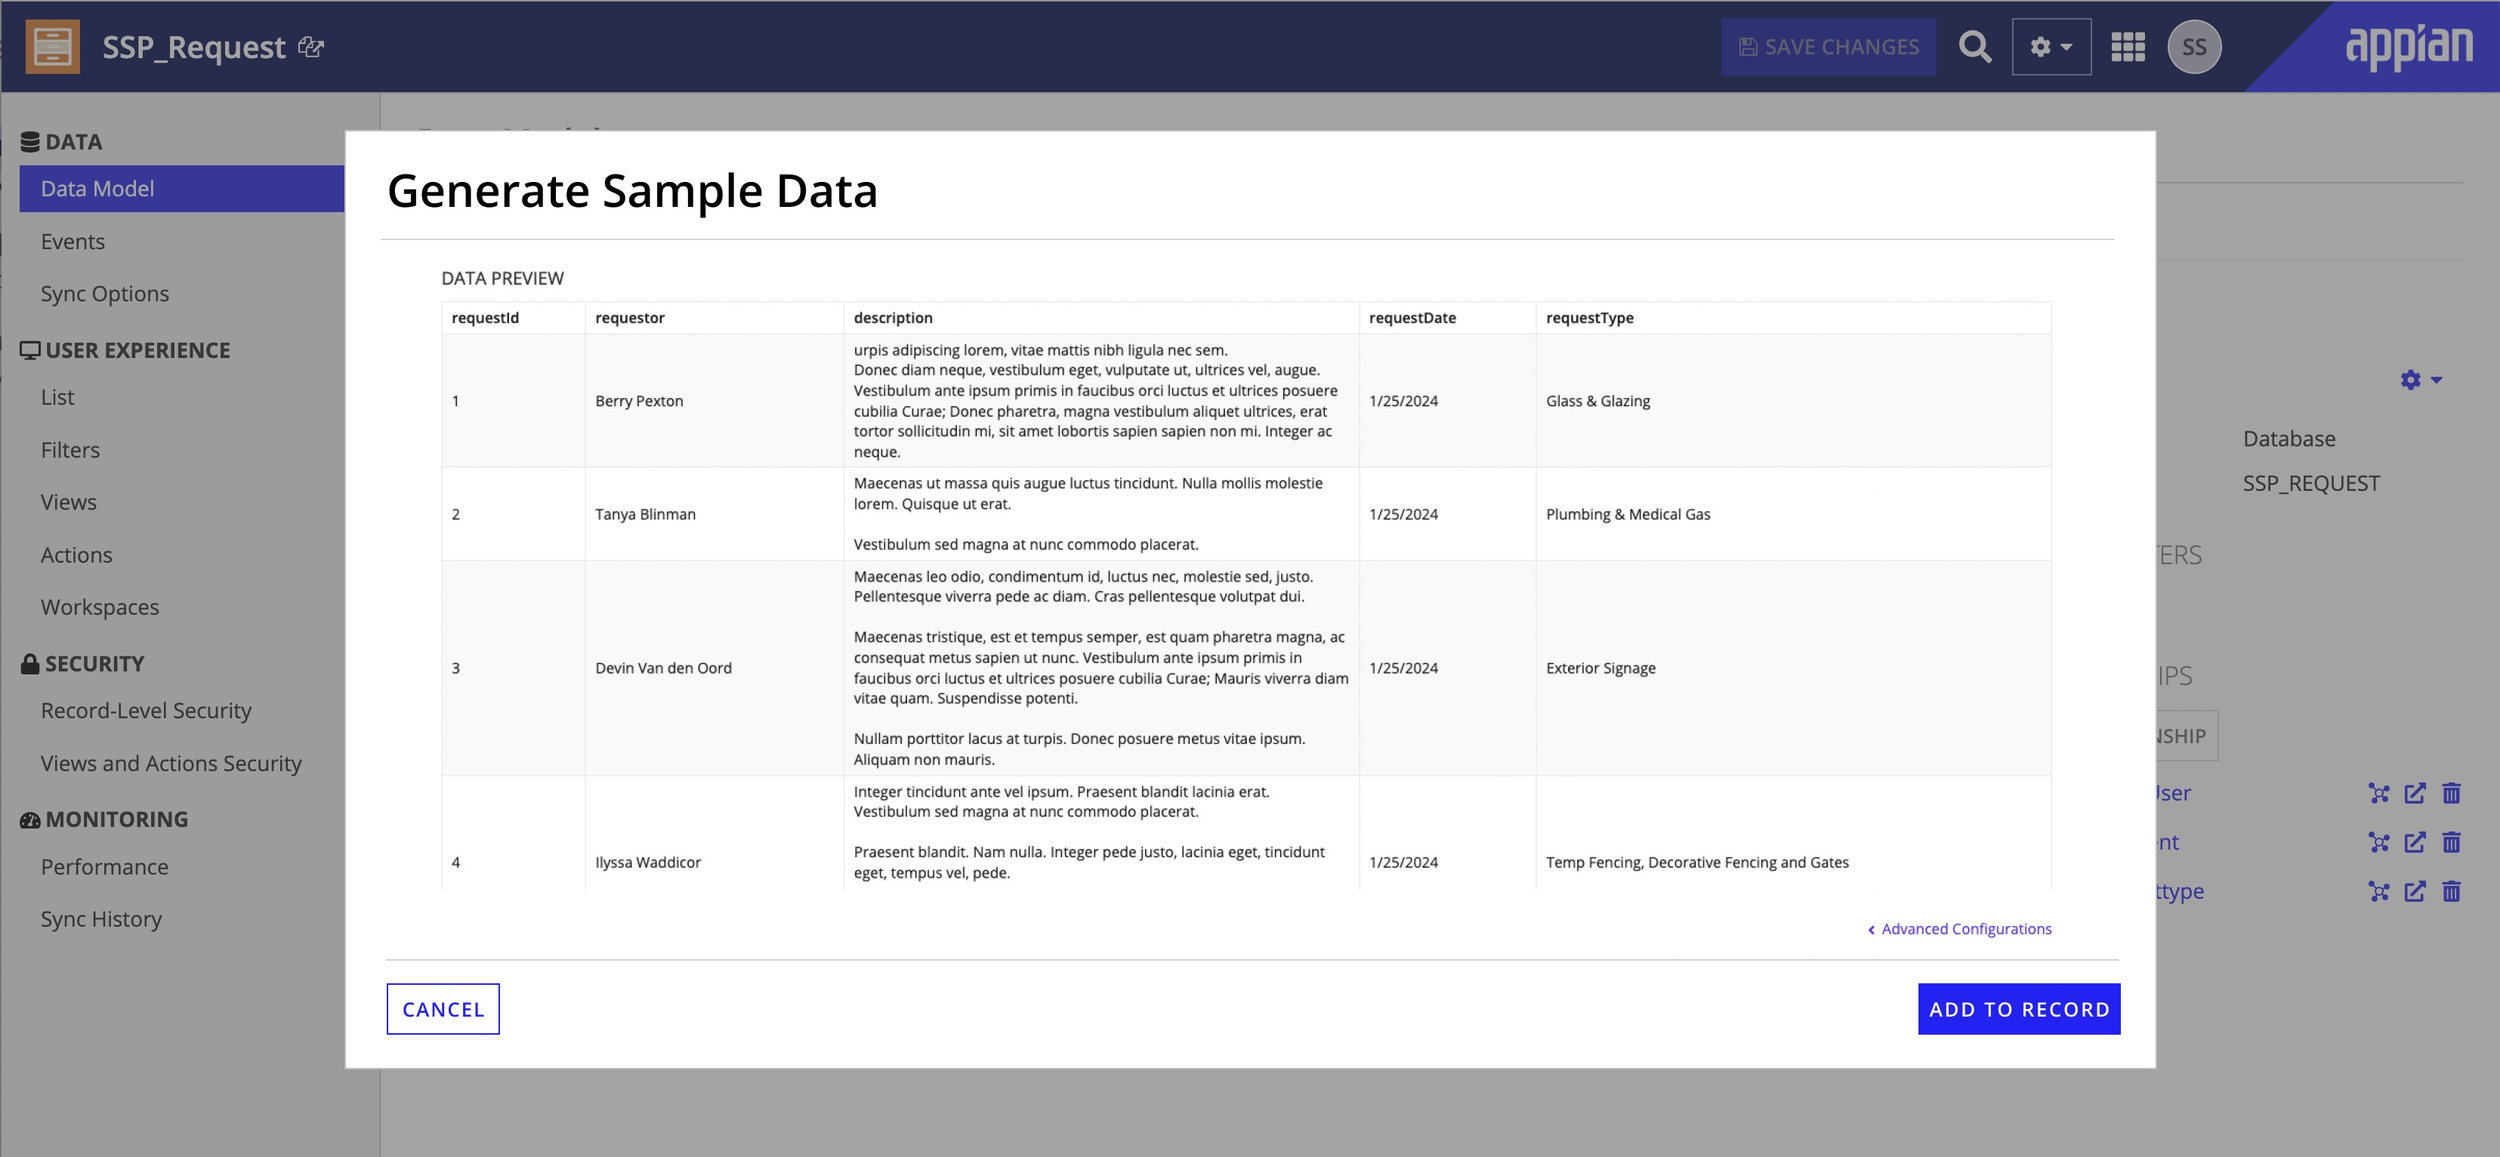Viewport: 2500px width, 1157px height.
Task: Click the ADD TO RECORD button
Action: tap(2019, 1009)
